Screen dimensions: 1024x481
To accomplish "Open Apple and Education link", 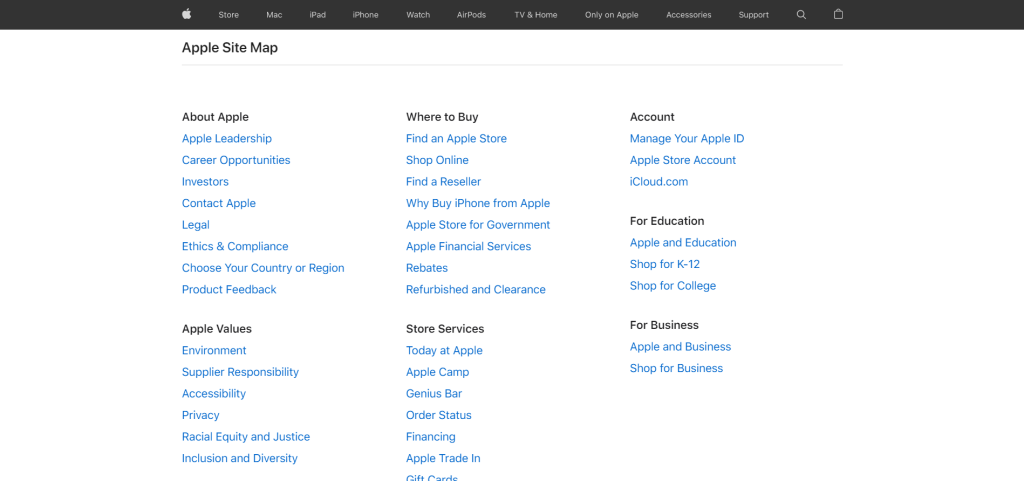I will 683,242.
